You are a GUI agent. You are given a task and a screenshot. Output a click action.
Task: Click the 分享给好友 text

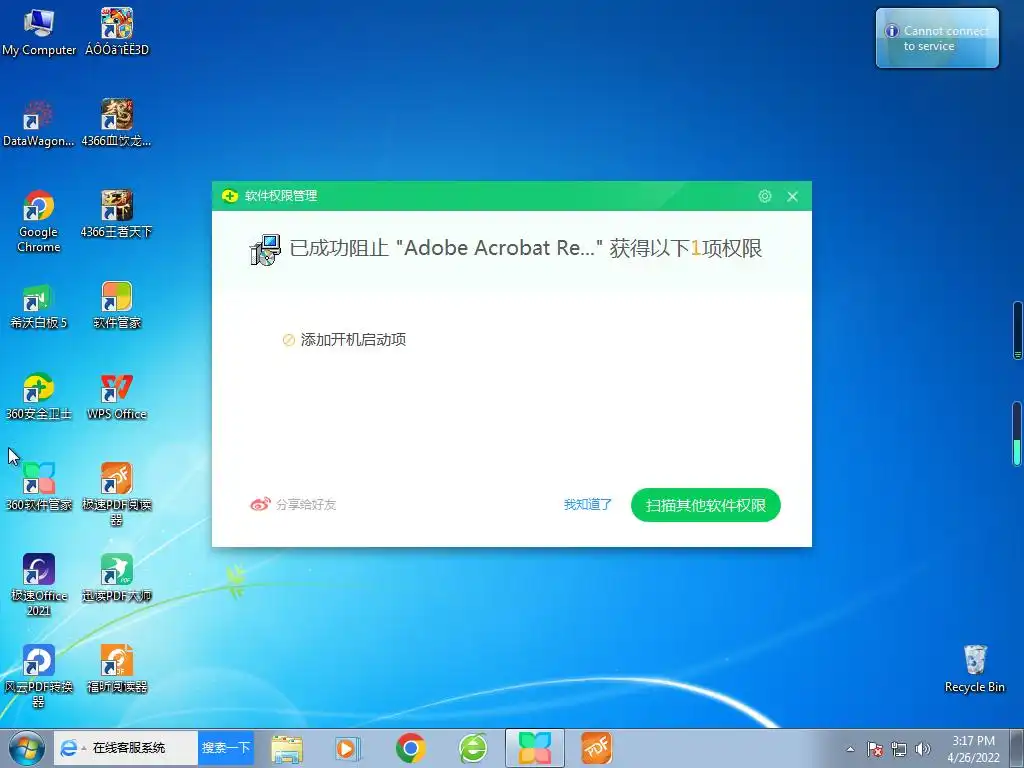click(x=306, y=504)
